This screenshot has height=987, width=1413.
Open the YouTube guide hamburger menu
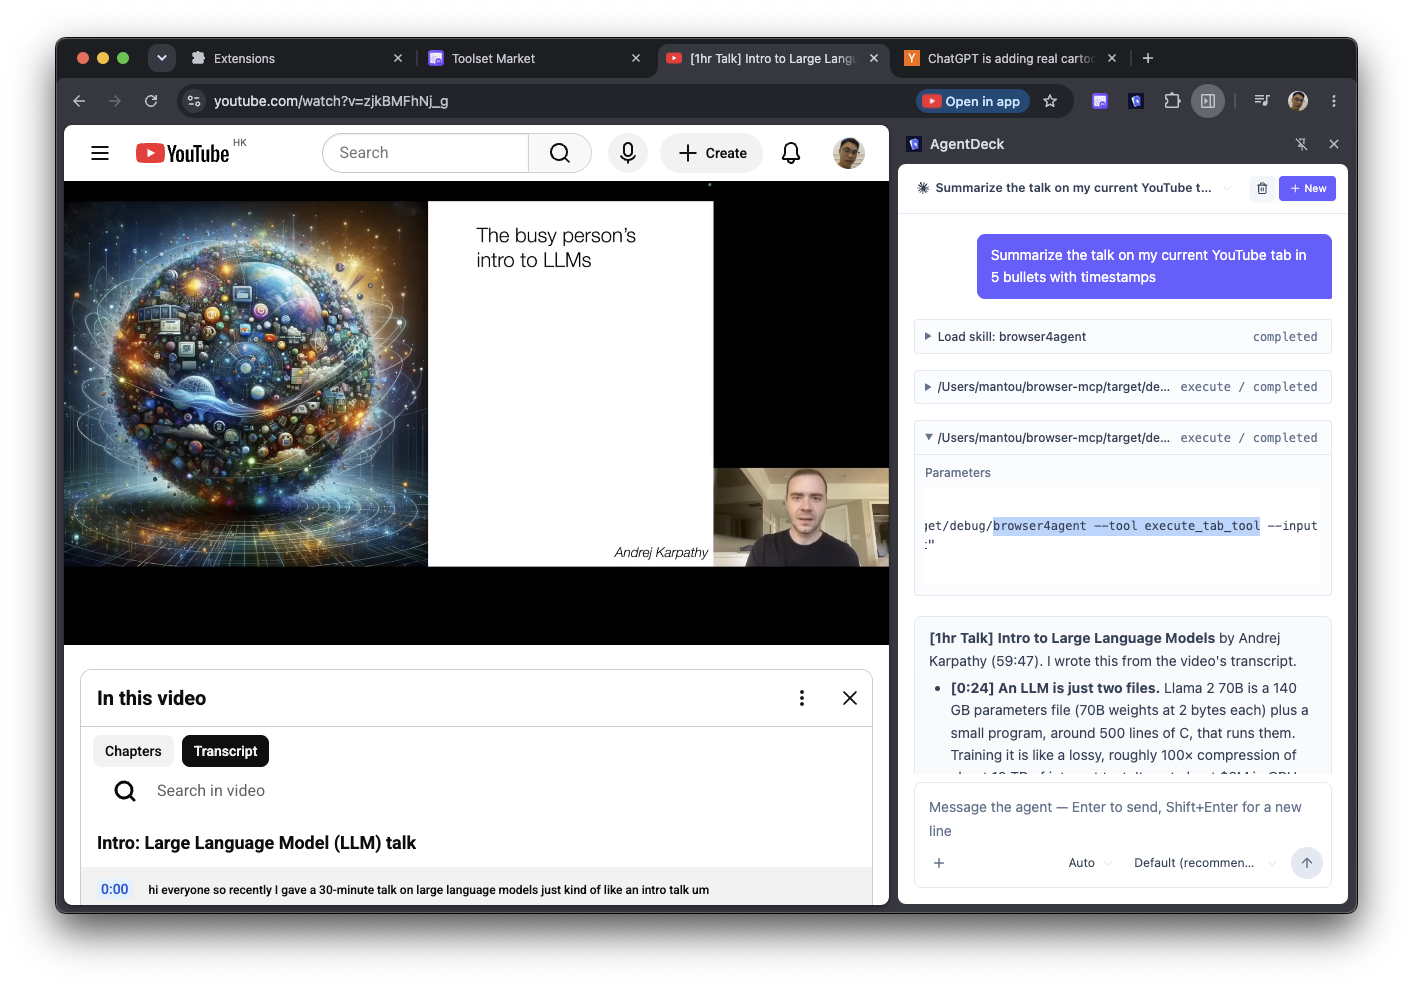tap(100, 153)
